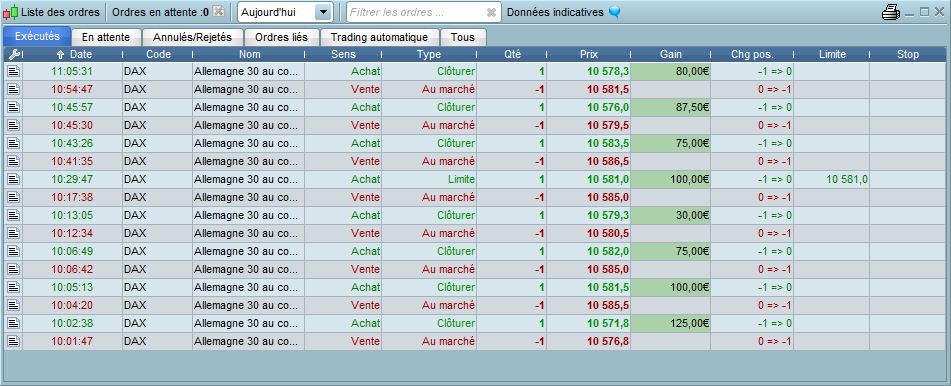
Task: Click the candlestick Liste des ordres icon
Action: 10,12
